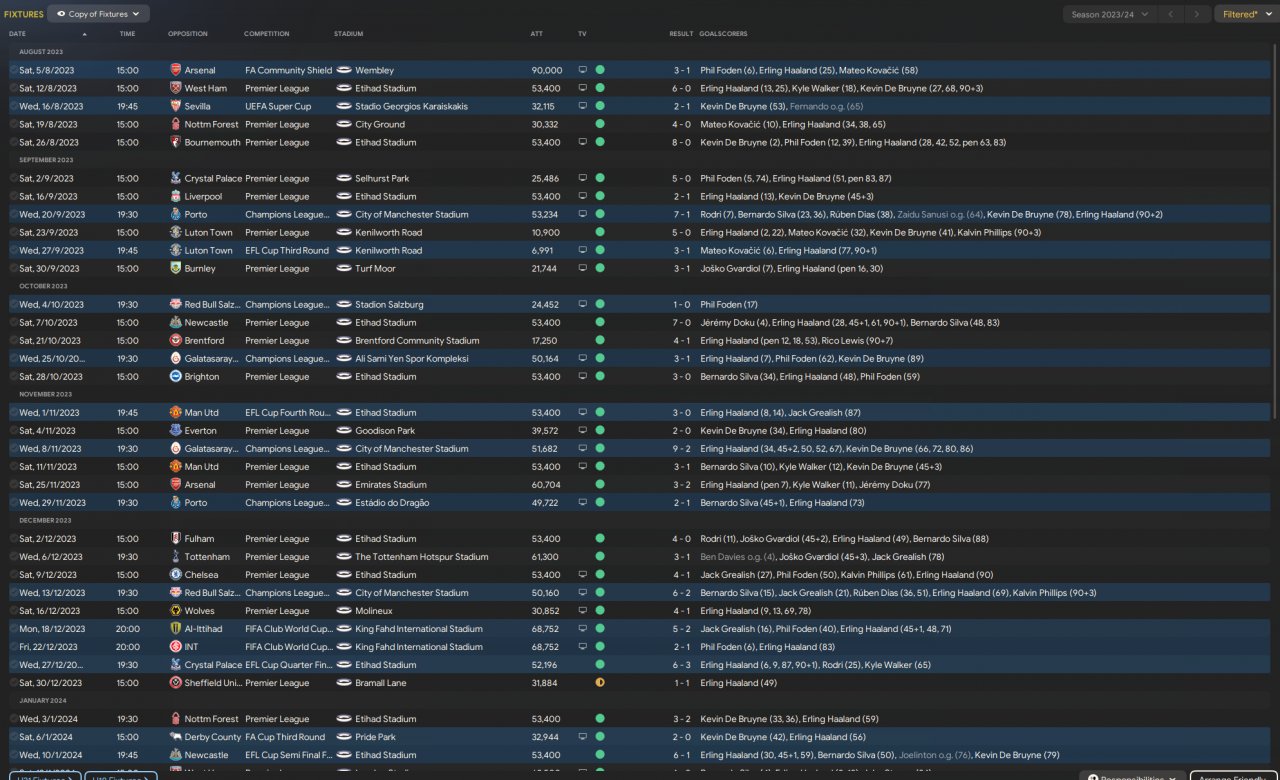Open the Sheffield Utd club badge

[176, 683]
